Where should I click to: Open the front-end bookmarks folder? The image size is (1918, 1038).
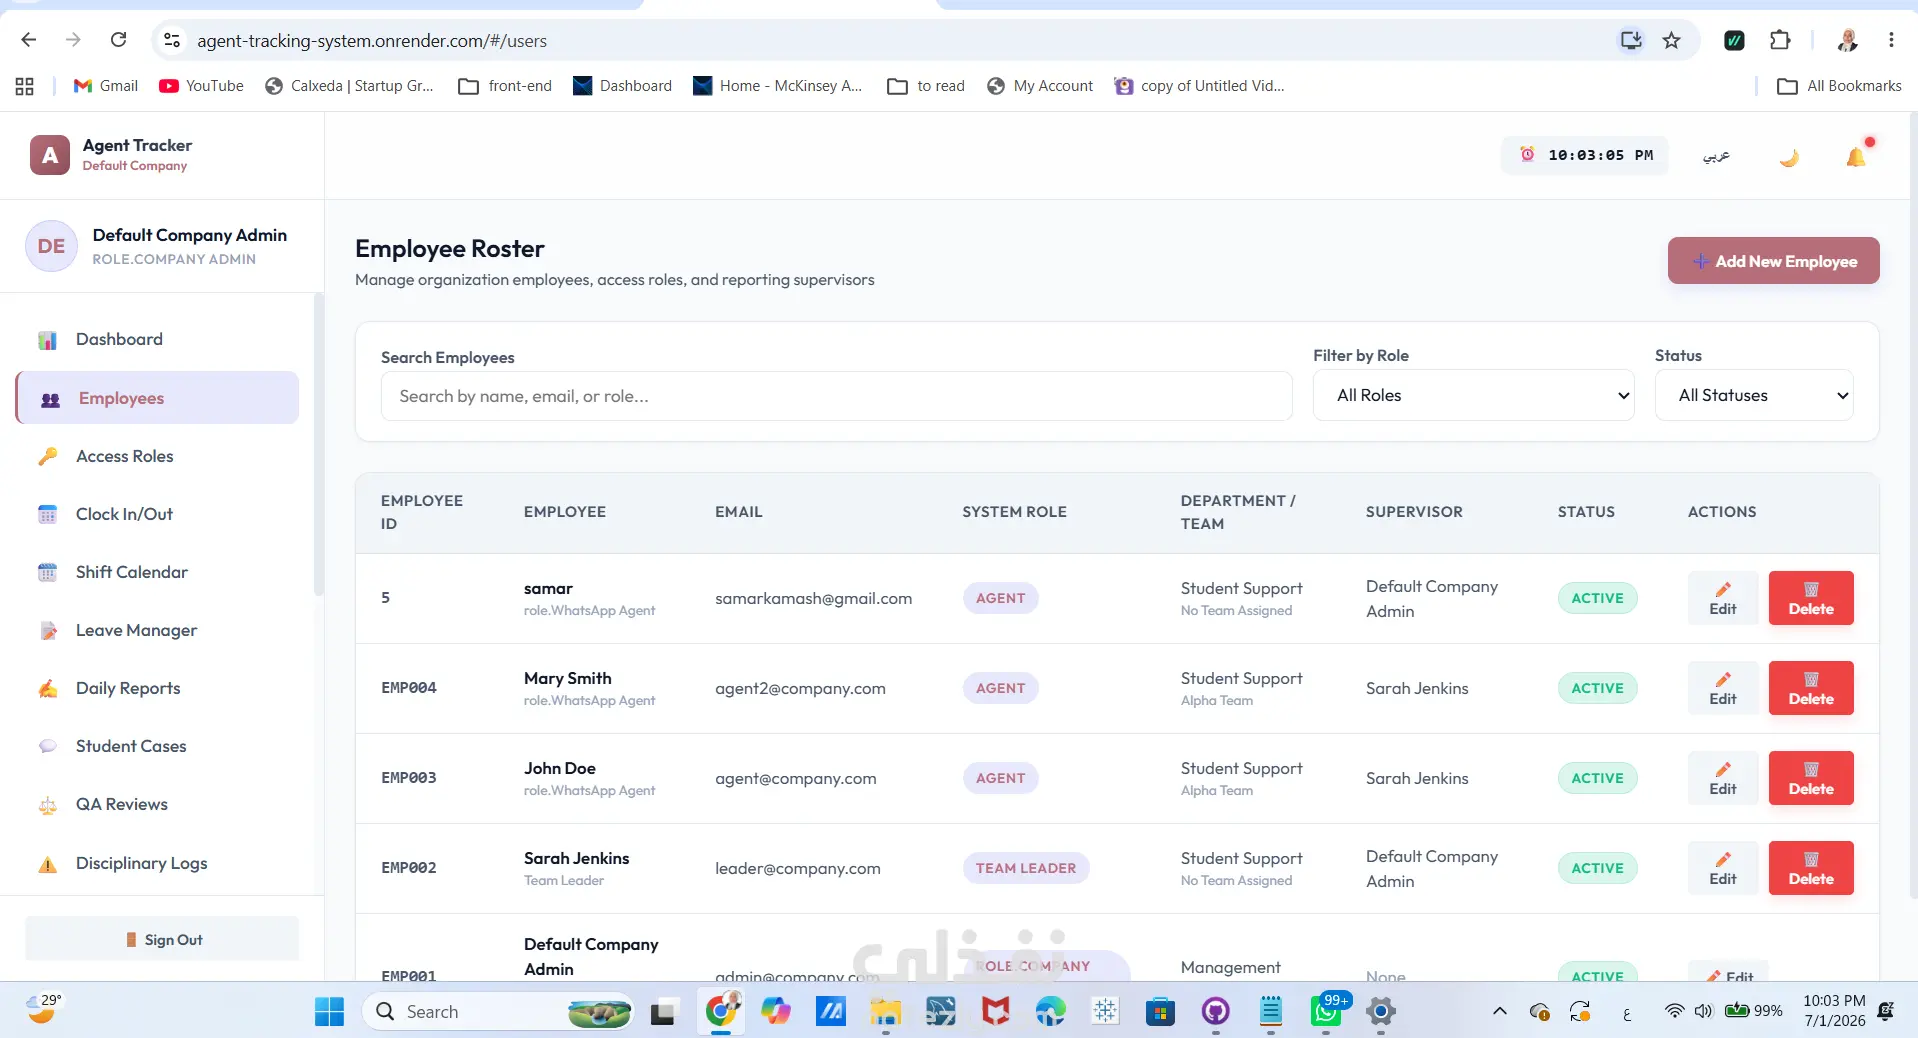[x=505, y=86]
